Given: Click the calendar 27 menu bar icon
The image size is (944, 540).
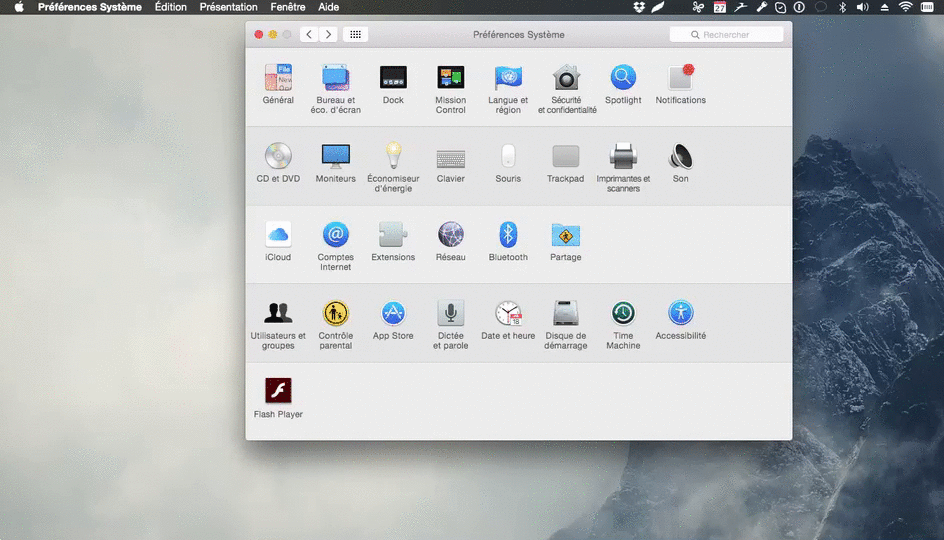Looking at the screenshot, I should (x=719, y=7).
